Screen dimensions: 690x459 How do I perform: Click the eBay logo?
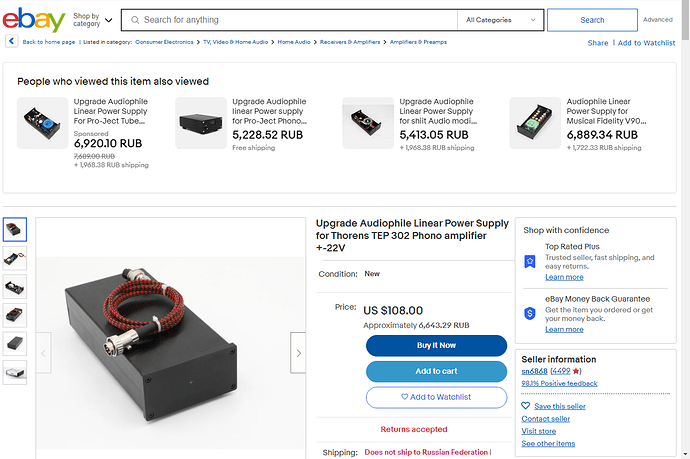[x=34, y=20]
